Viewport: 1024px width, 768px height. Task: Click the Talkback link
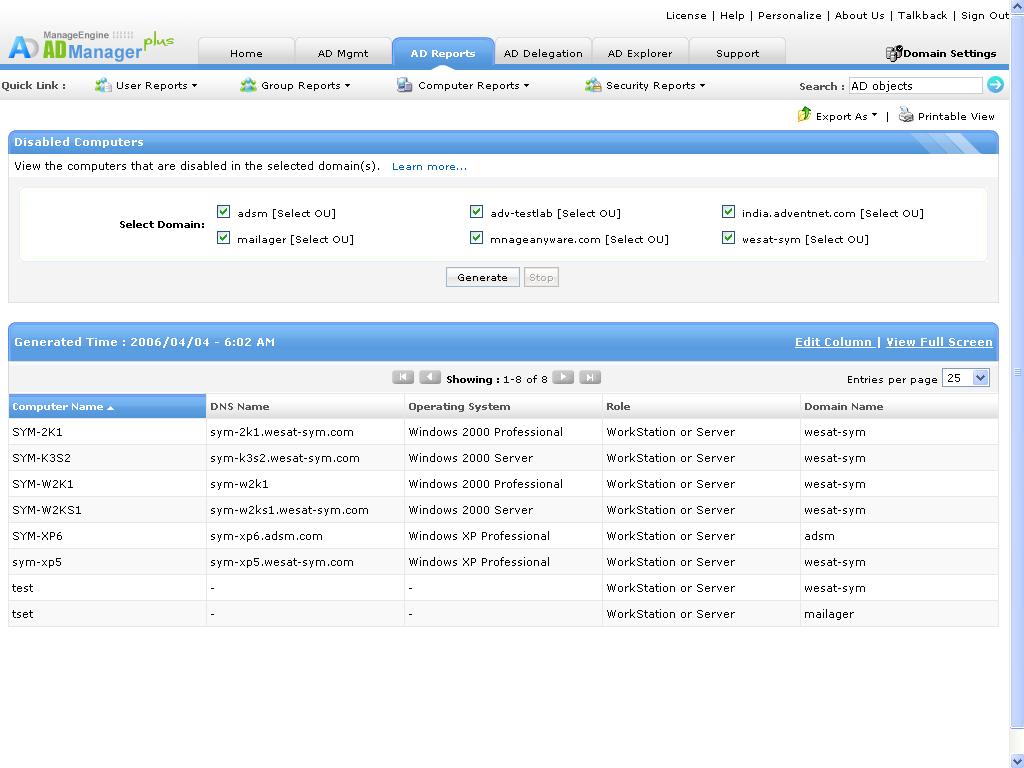point(922,16)
